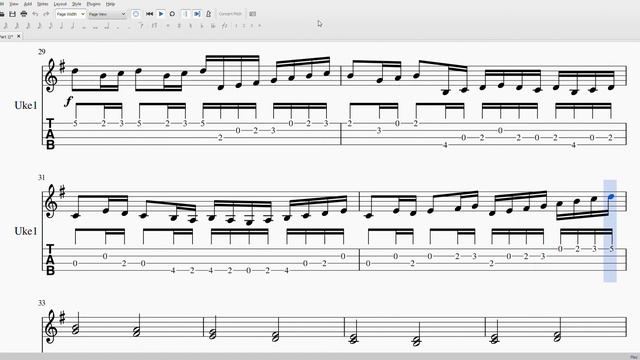Open the Help menu
This screenshot has height=360, width=640.
click(x=110, y=4)
